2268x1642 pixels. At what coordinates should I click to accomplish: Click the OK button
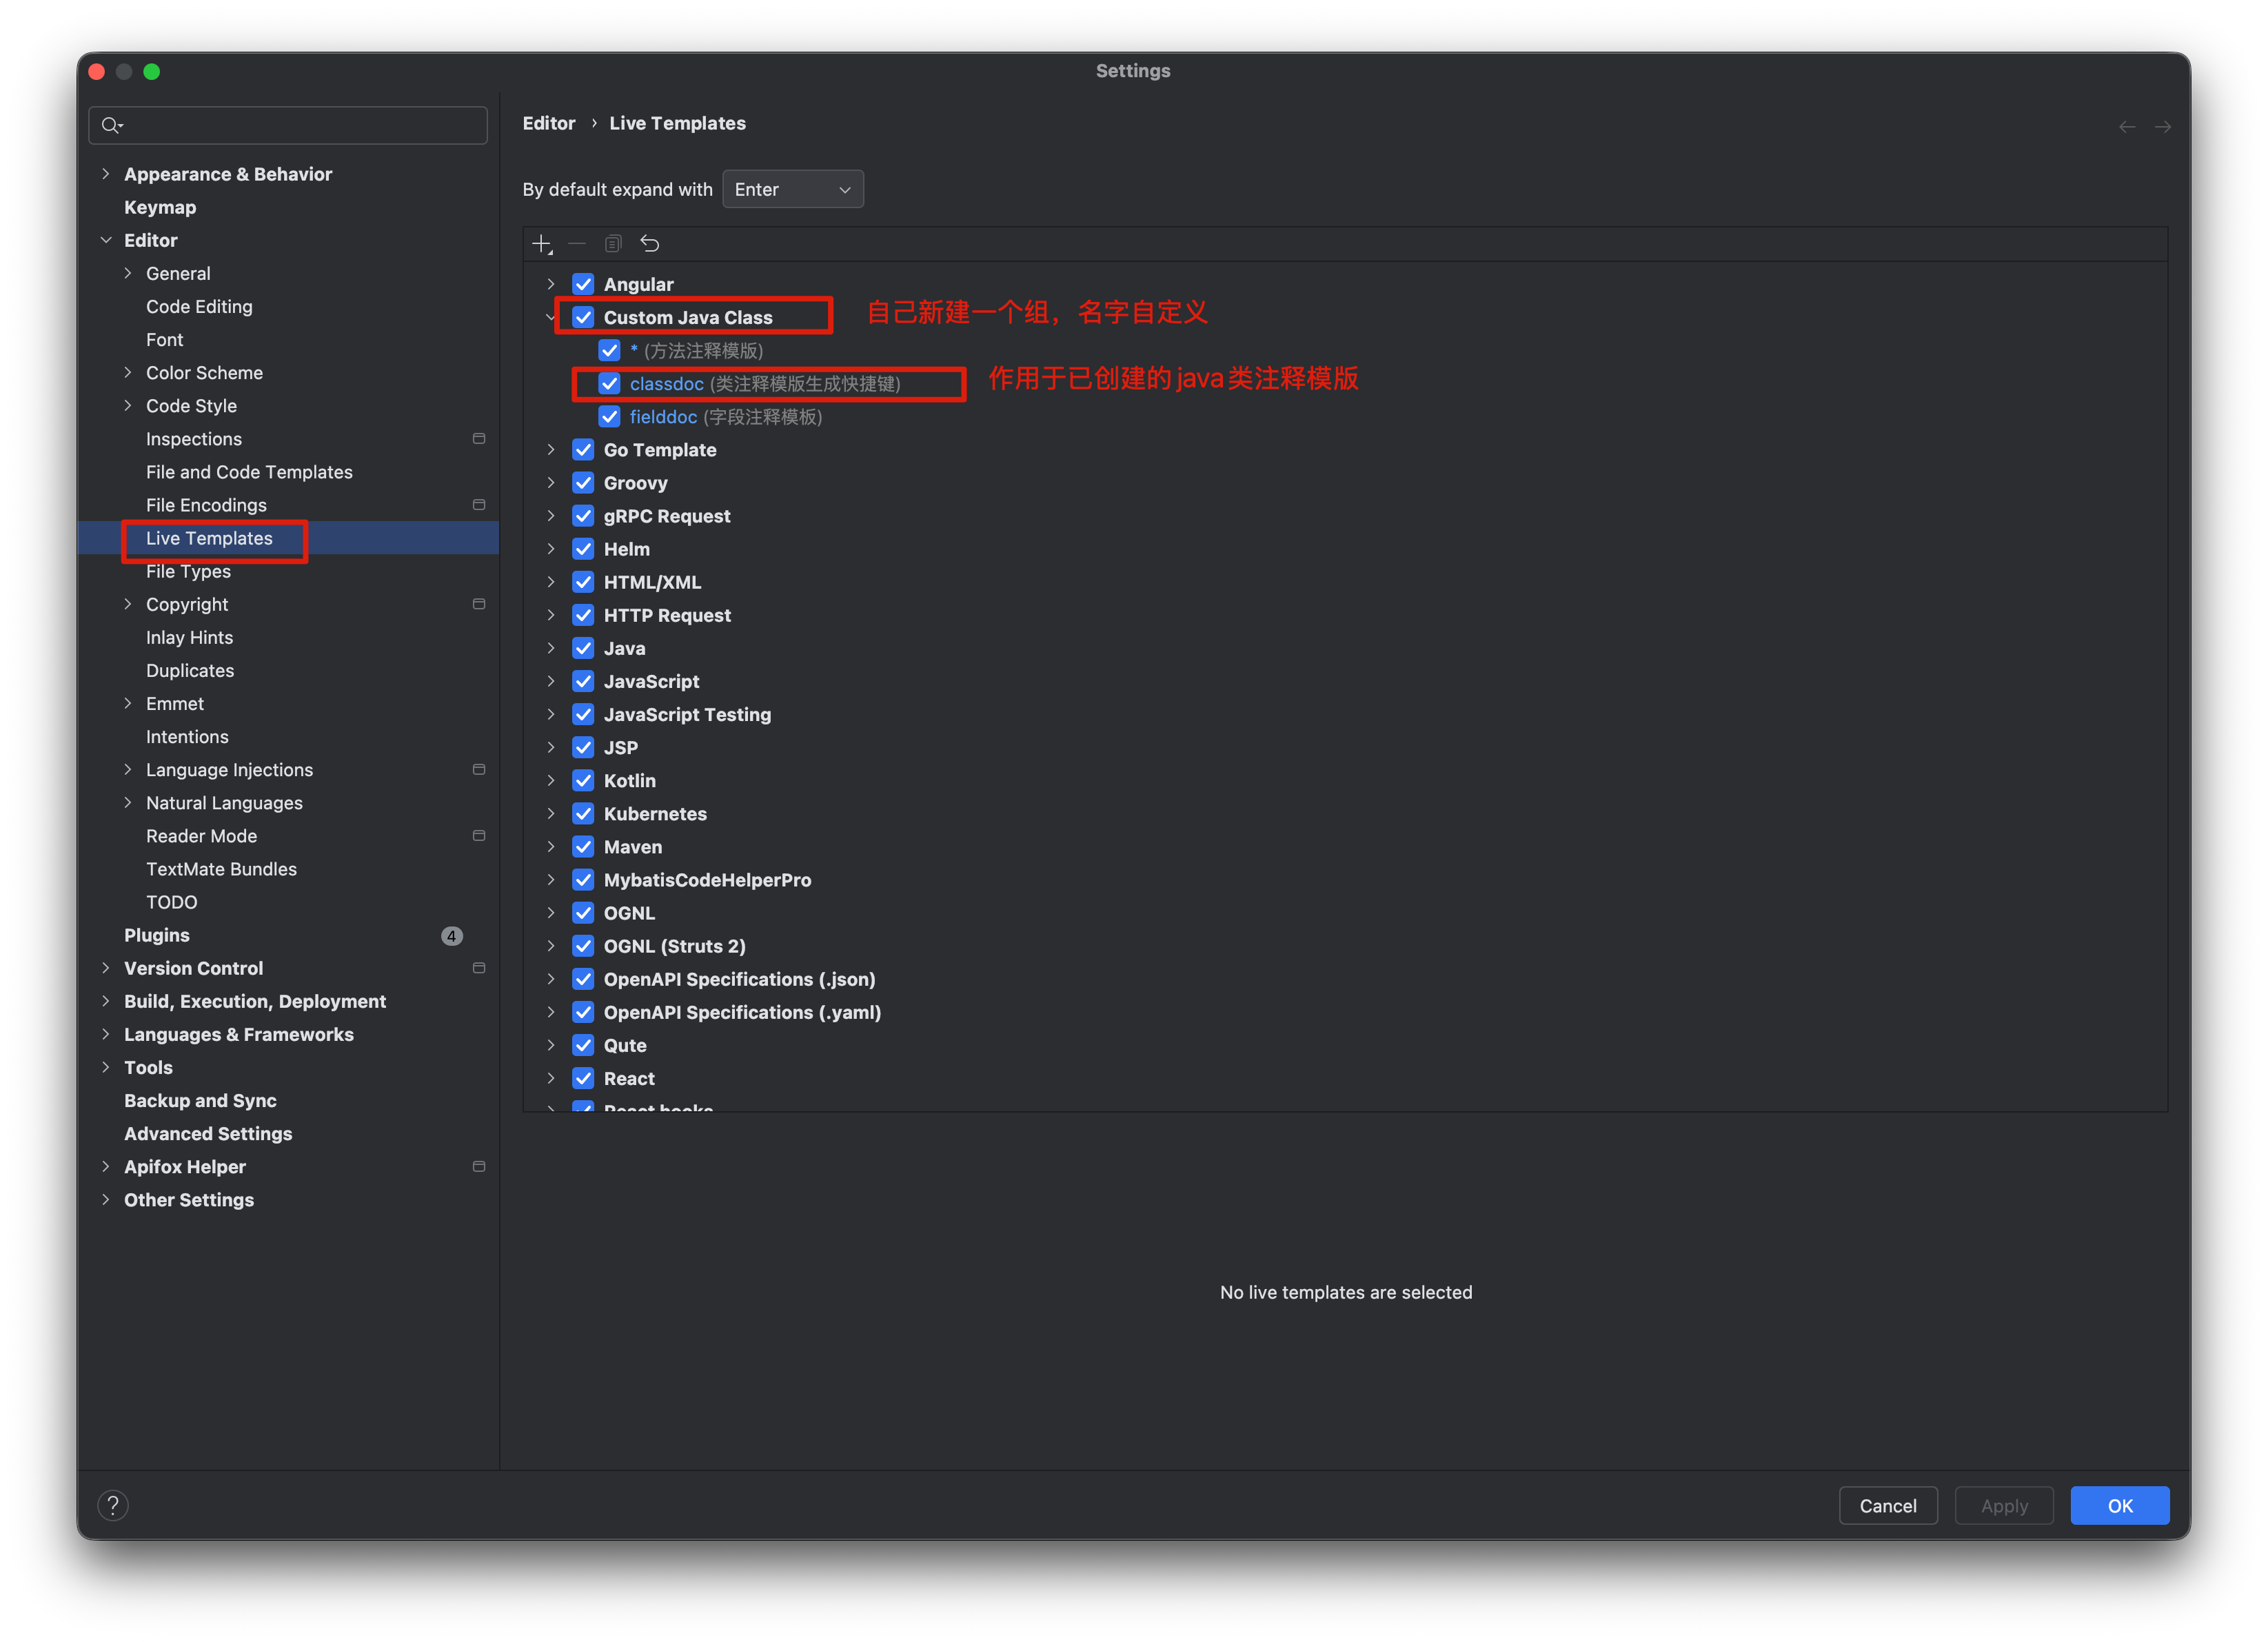[x=2118, y=1505]
